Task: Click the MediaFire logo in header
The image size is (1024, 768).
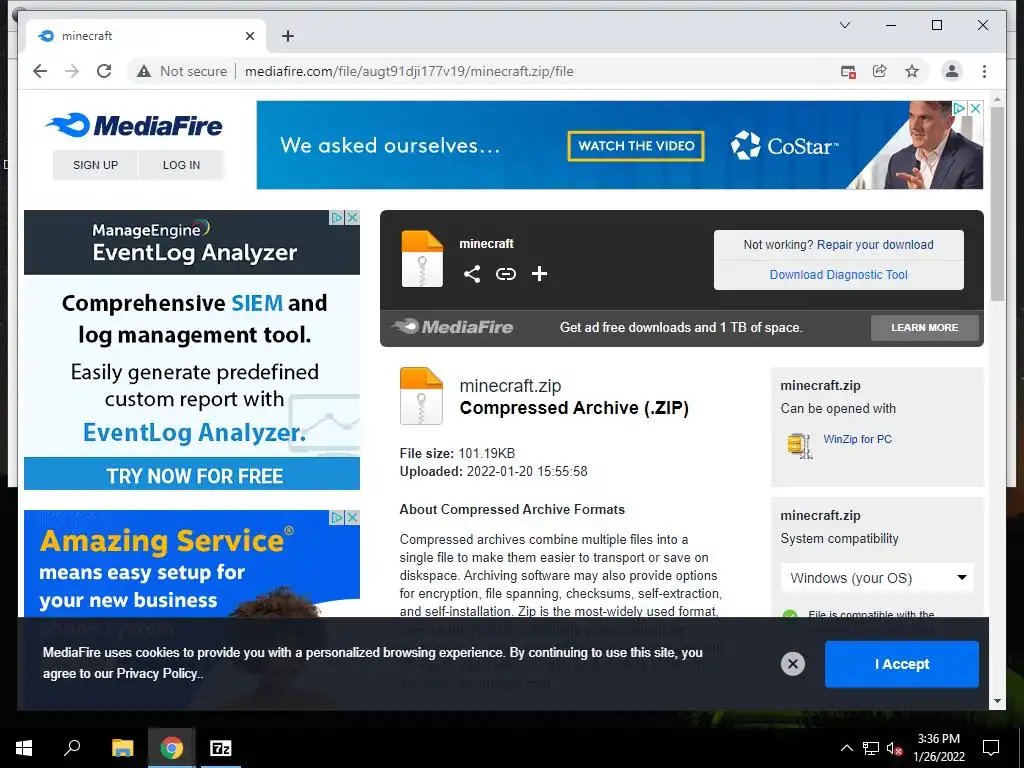Action: click(134, 125)
